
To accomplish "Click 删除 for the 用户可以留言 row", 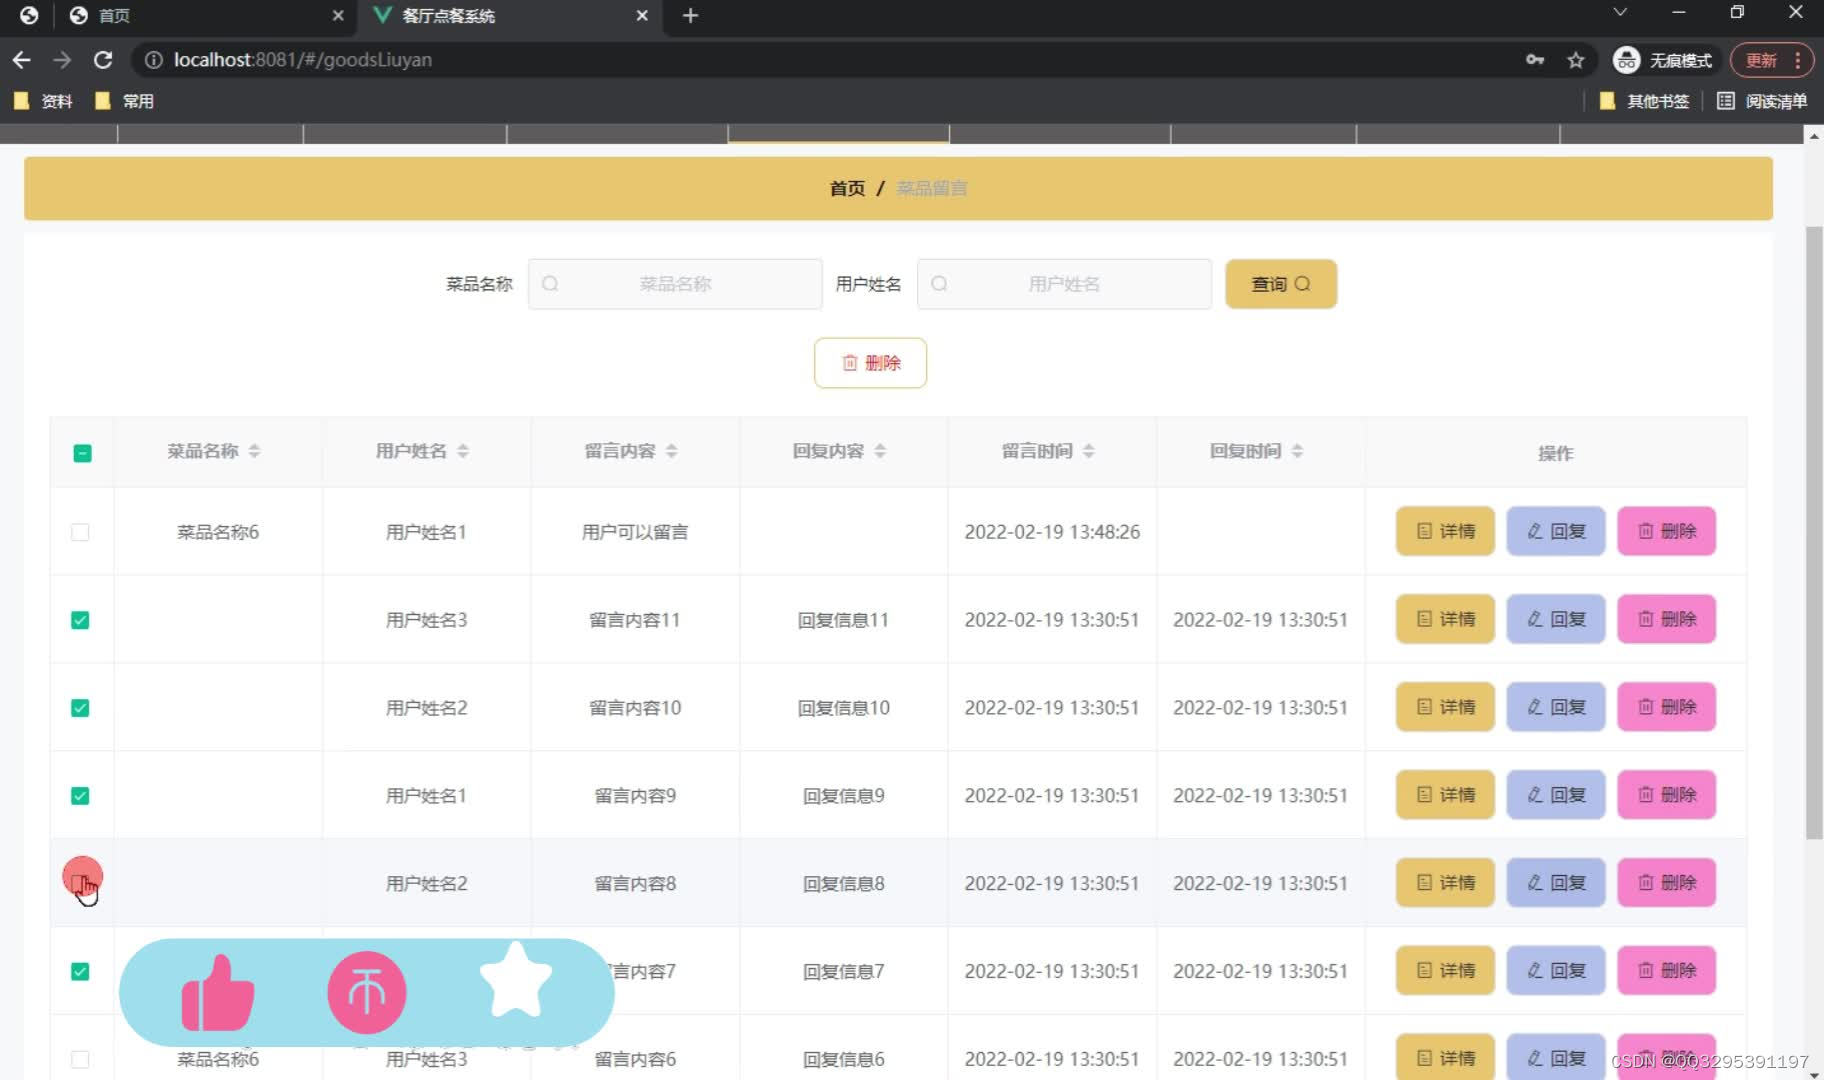I will [1666, 531].
